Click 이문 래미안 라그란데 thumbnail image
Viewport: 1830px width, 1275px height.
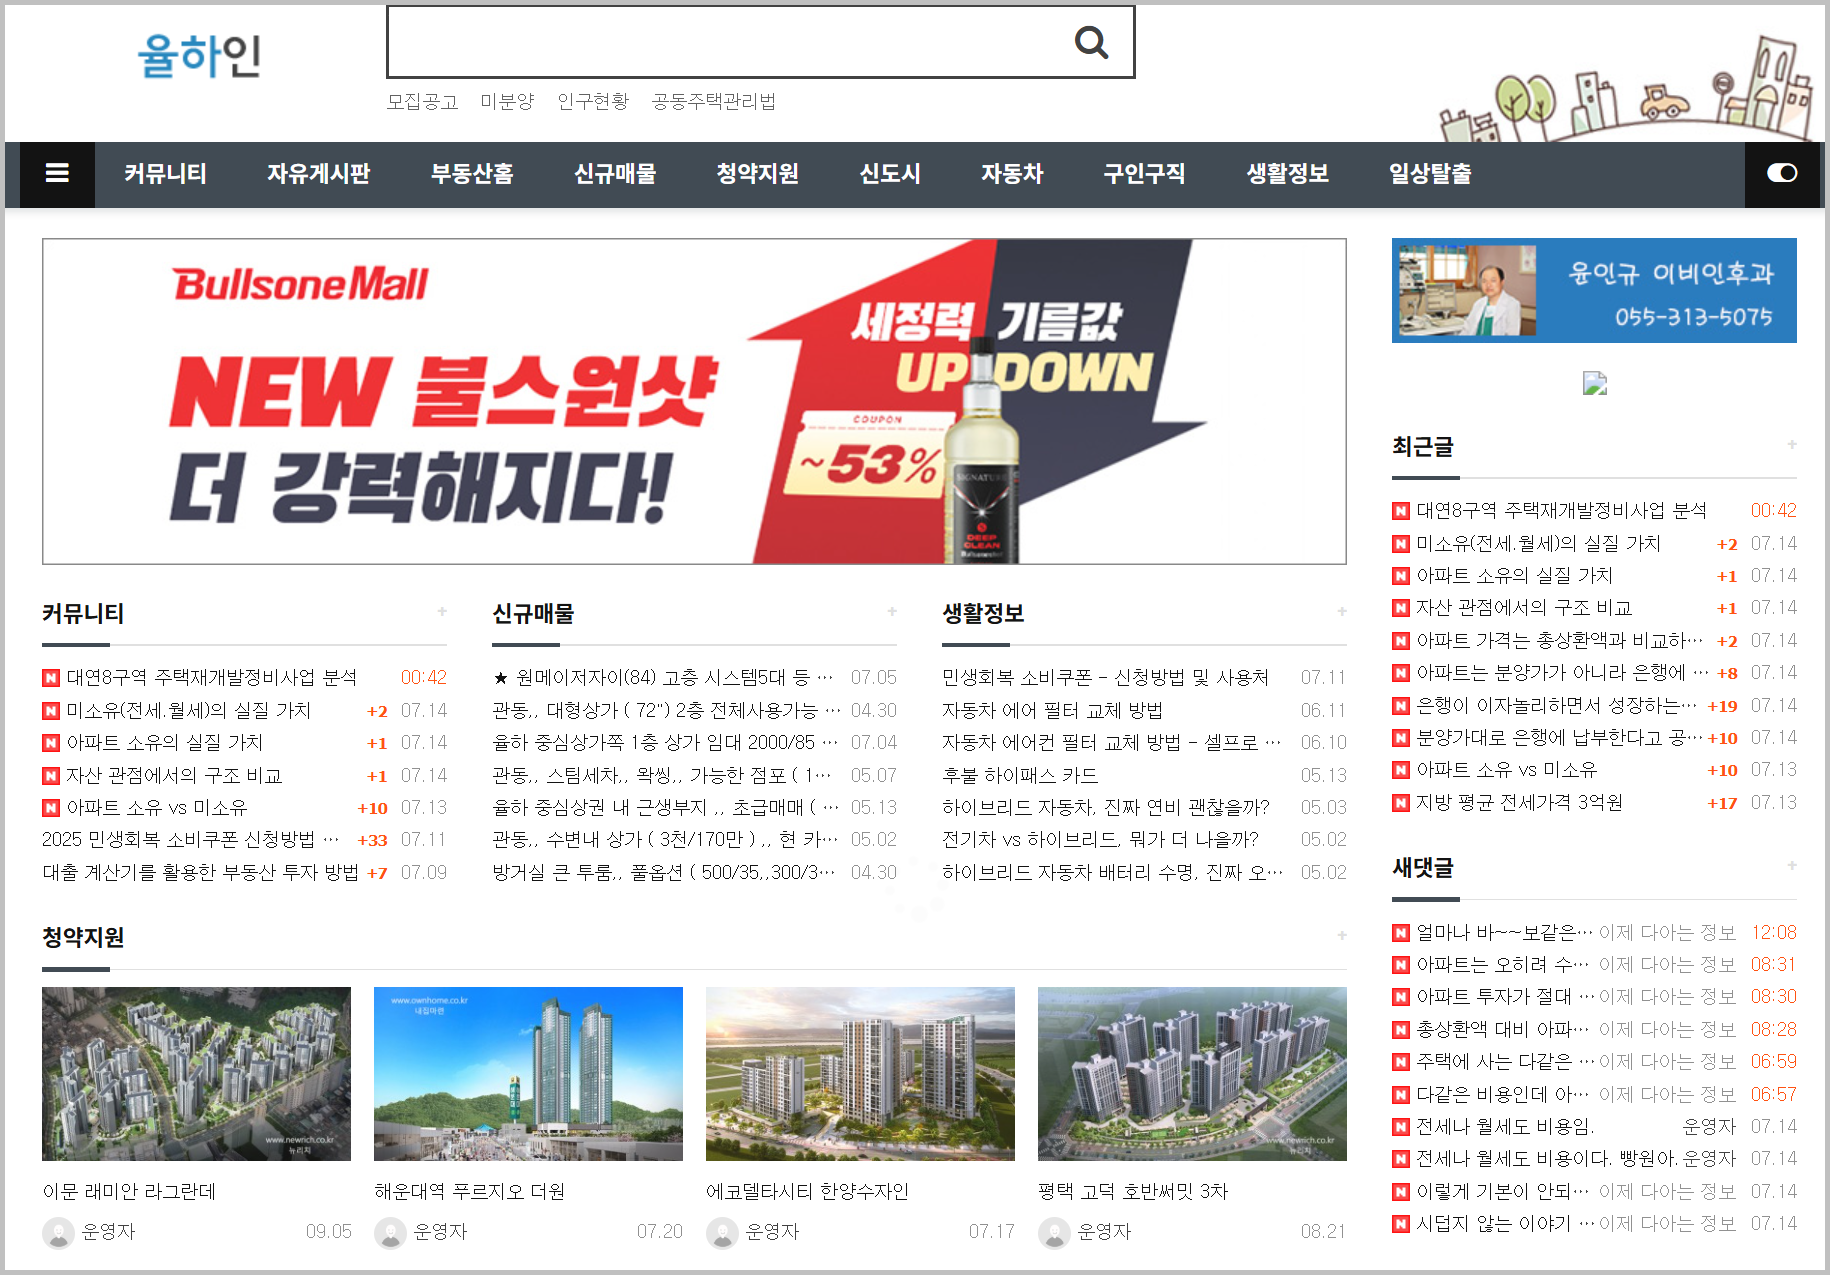coord(196,1074)
